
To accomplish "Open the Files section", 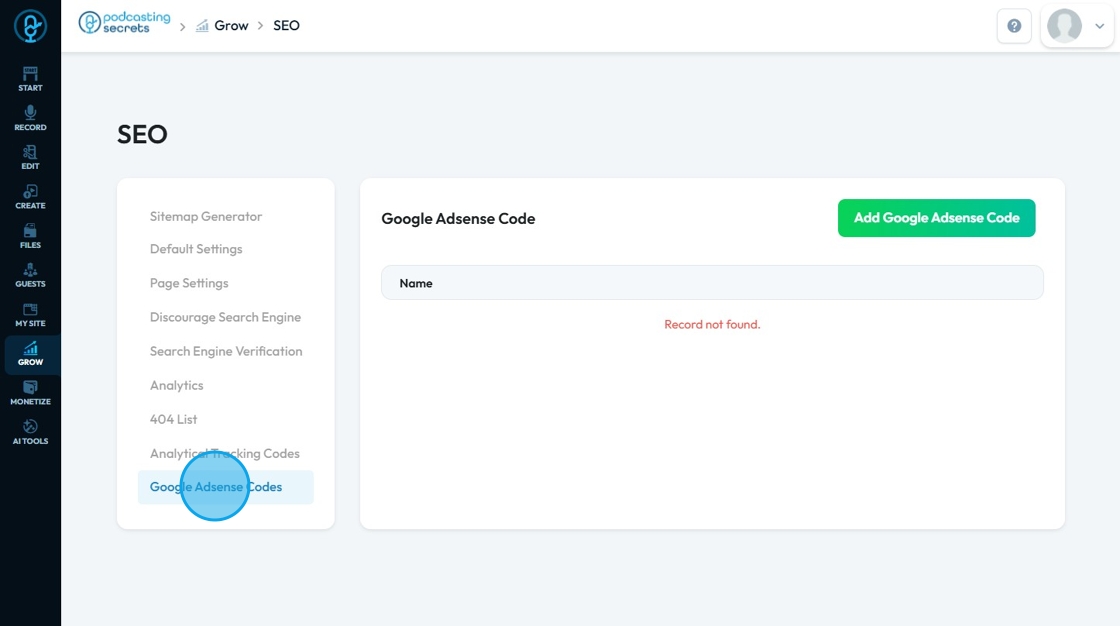I will tap(30, 236).
